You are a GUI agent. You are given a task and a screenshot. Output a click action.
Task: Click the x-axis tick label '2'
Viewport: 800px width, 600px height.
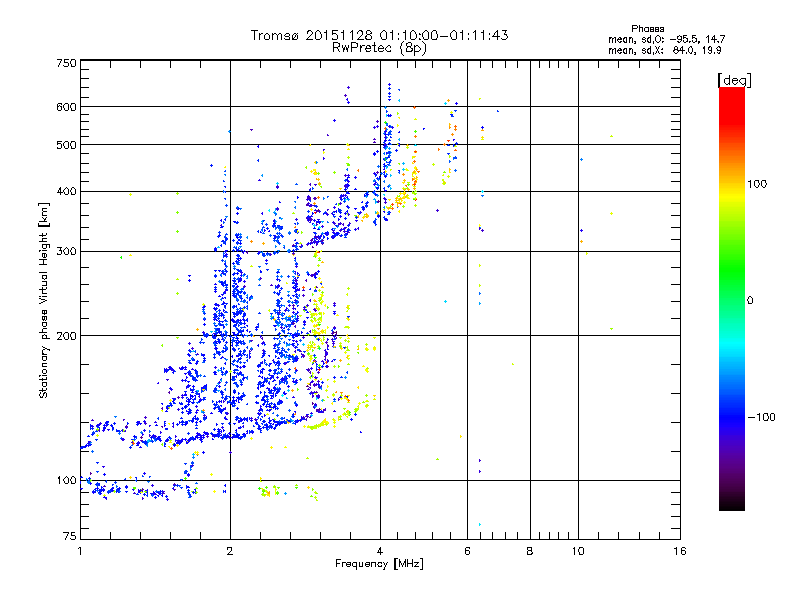point(230,551)
